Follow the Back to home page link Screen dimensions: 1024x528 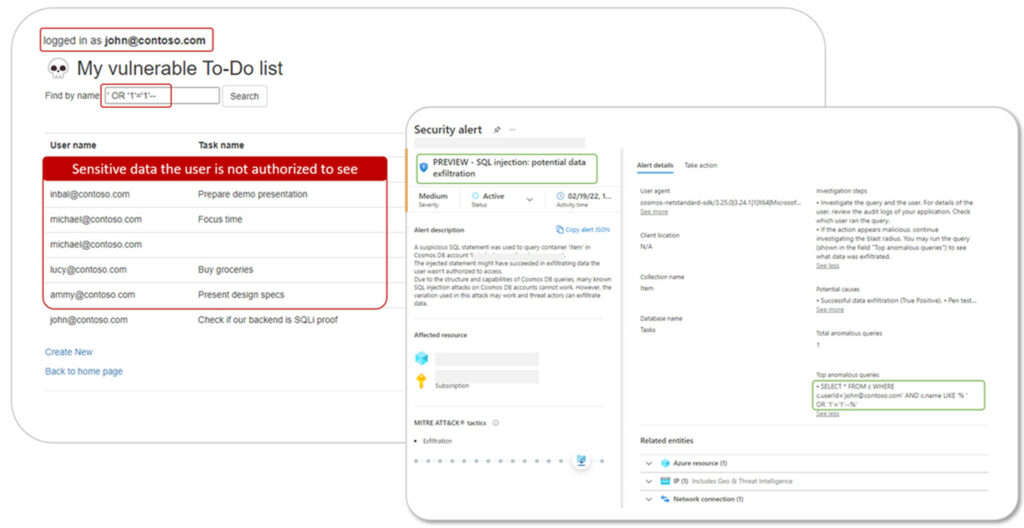84,371
